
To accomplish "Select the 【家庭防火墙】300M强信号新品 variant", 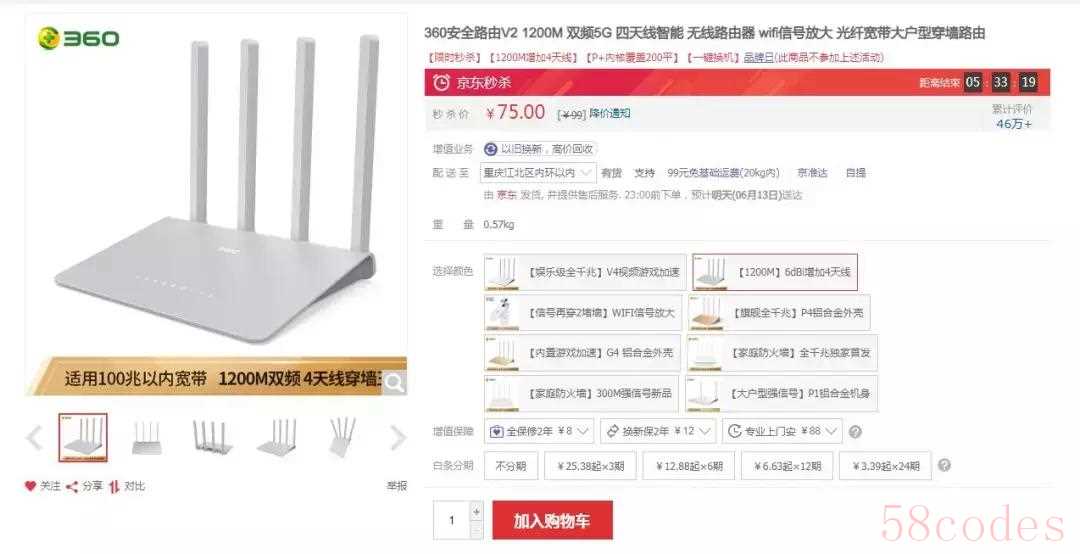I will pyautogui.click(x=581, y=393).
